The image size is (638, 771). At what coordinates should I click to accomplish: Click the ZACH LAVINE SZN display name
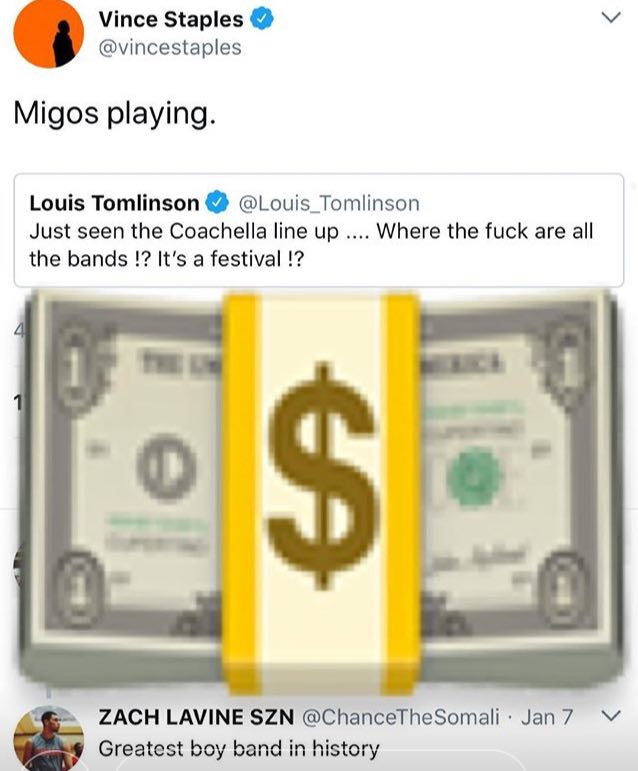point(196,717)
